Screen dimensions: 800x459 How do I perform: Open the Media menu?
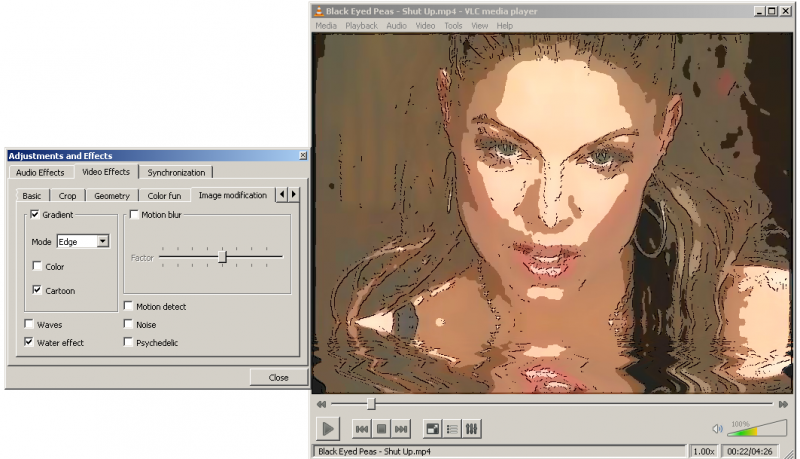click(326, 26)
